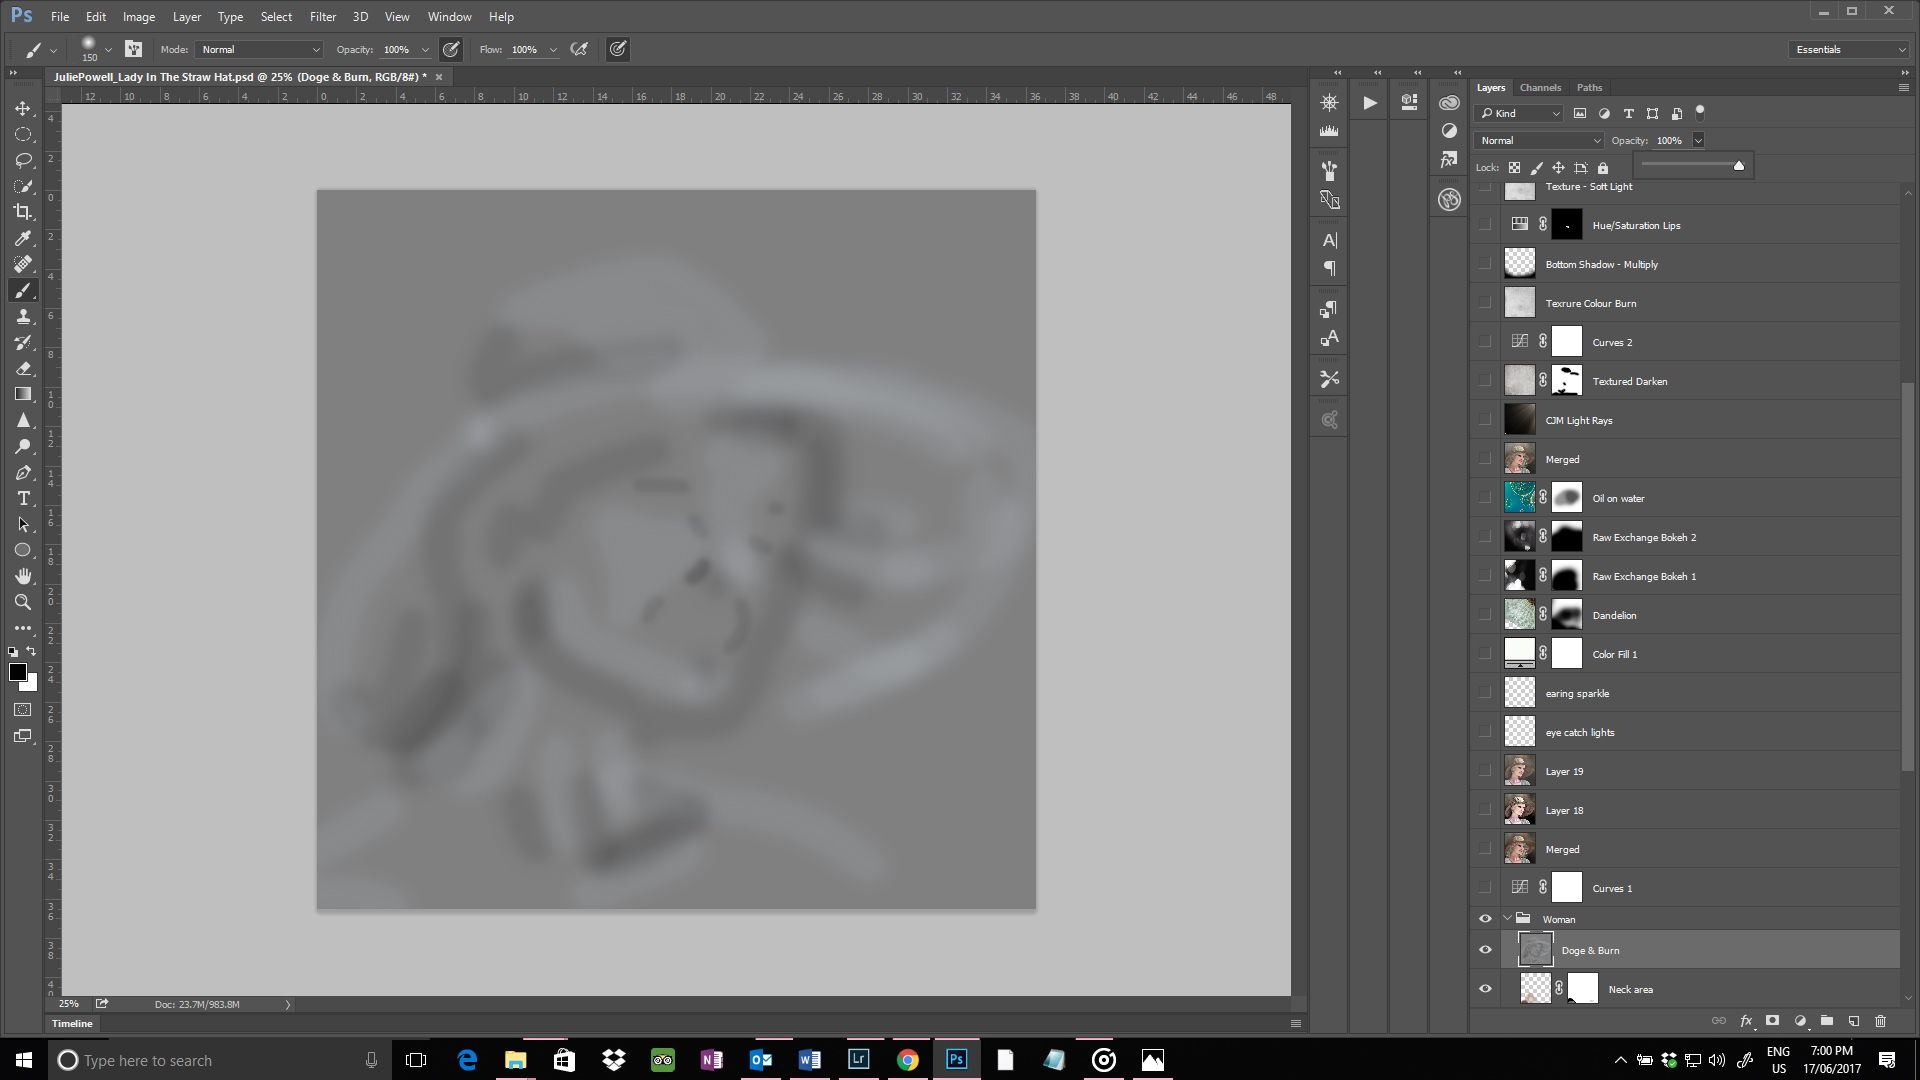Show the Curves 1 layer

pyautogui.click(x=1485, y=888)
